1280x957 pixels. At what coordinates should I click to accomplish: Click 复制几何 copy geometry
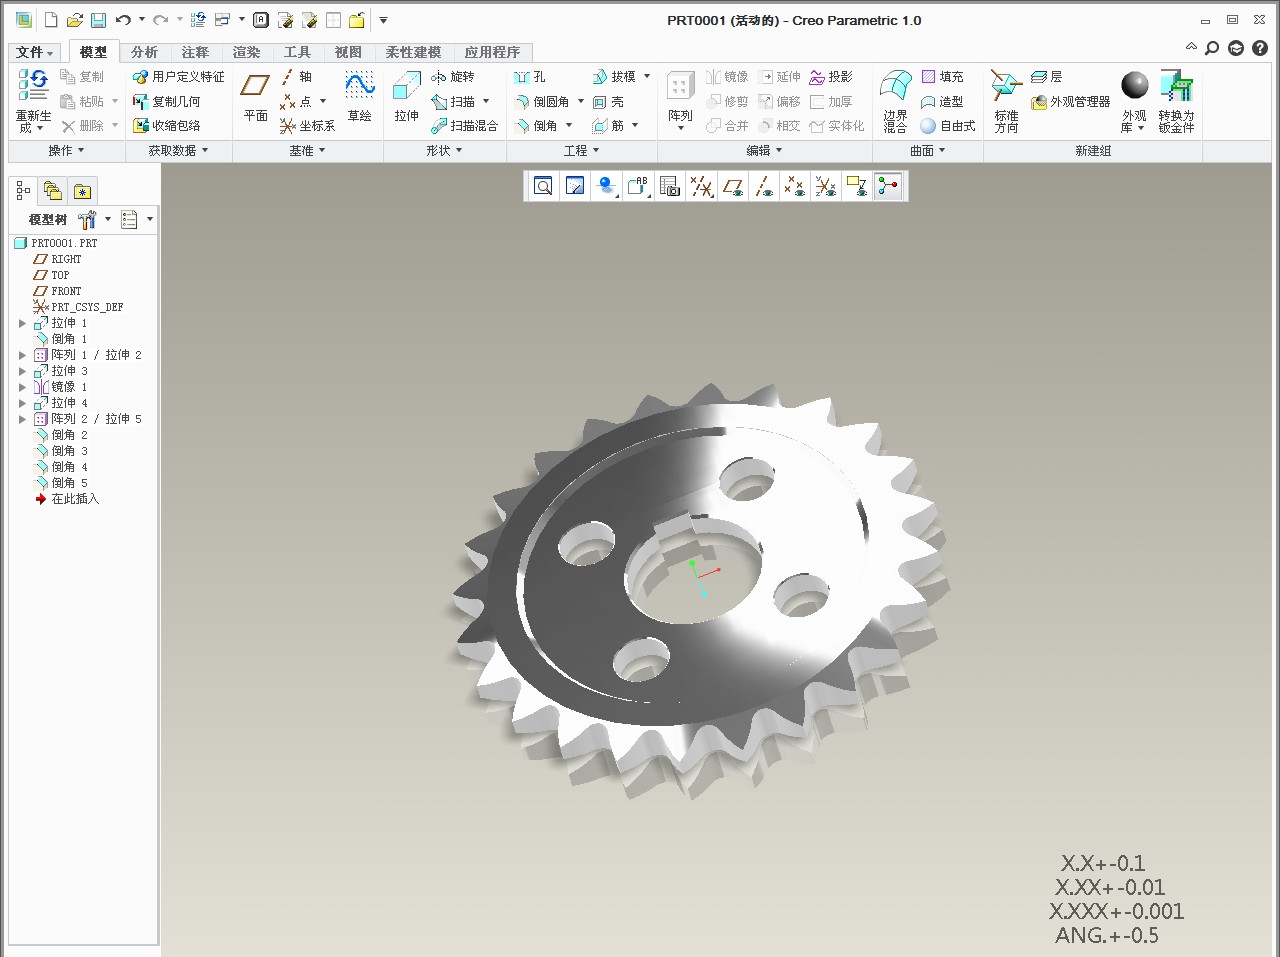click(x=166, y=102)
